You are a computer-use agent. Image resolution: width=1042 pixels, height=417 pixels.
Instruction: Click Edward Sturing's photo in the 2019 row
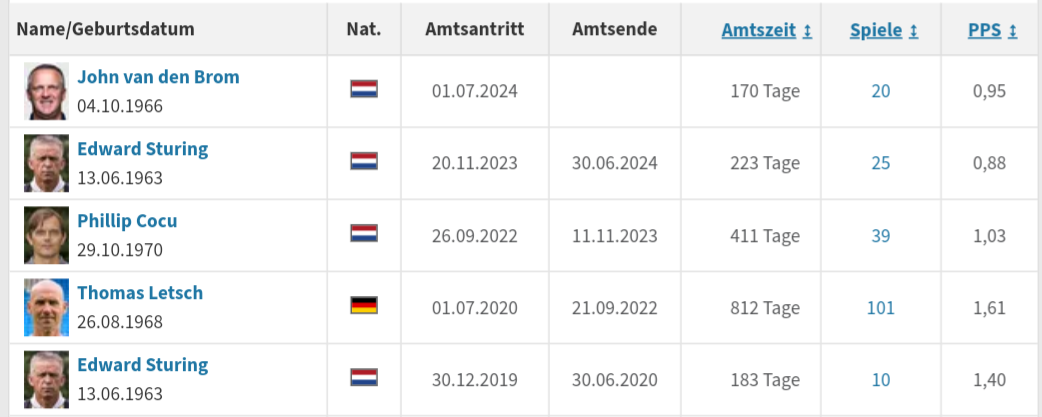(x=47, y=379)
